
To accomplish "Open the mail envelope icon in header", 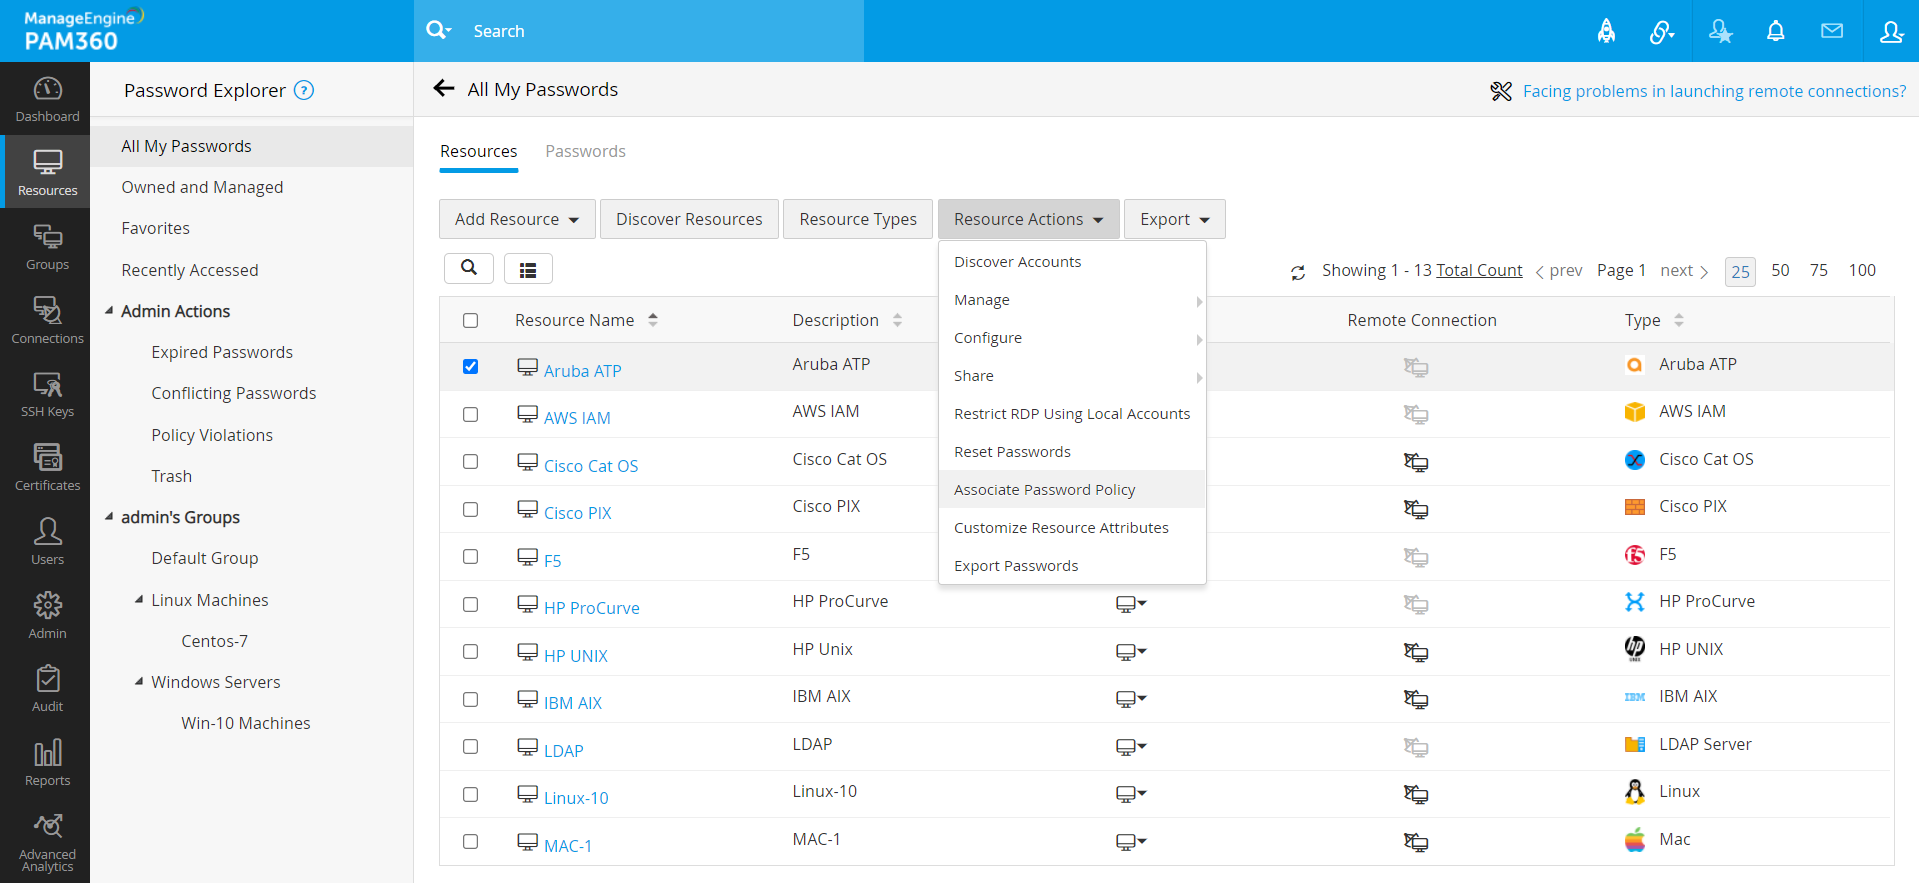I will coord(1831,31).
